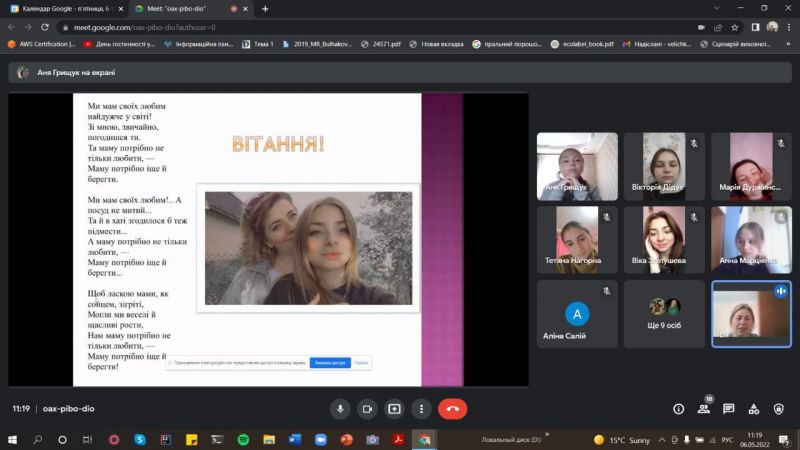Click the 15°C Sunny weather widget
Image resolution: width=800 pixels, height=450 pixels.
click(621, 440)
